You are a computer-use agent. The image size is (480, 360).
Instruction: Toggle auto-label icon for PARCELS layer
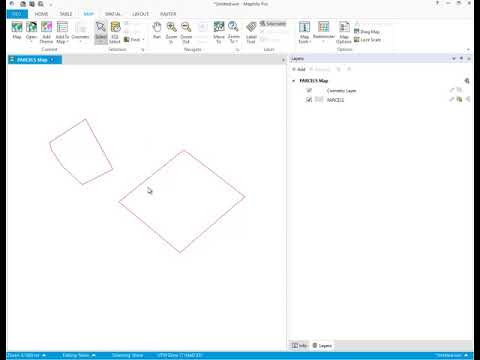tap(468, 99)
